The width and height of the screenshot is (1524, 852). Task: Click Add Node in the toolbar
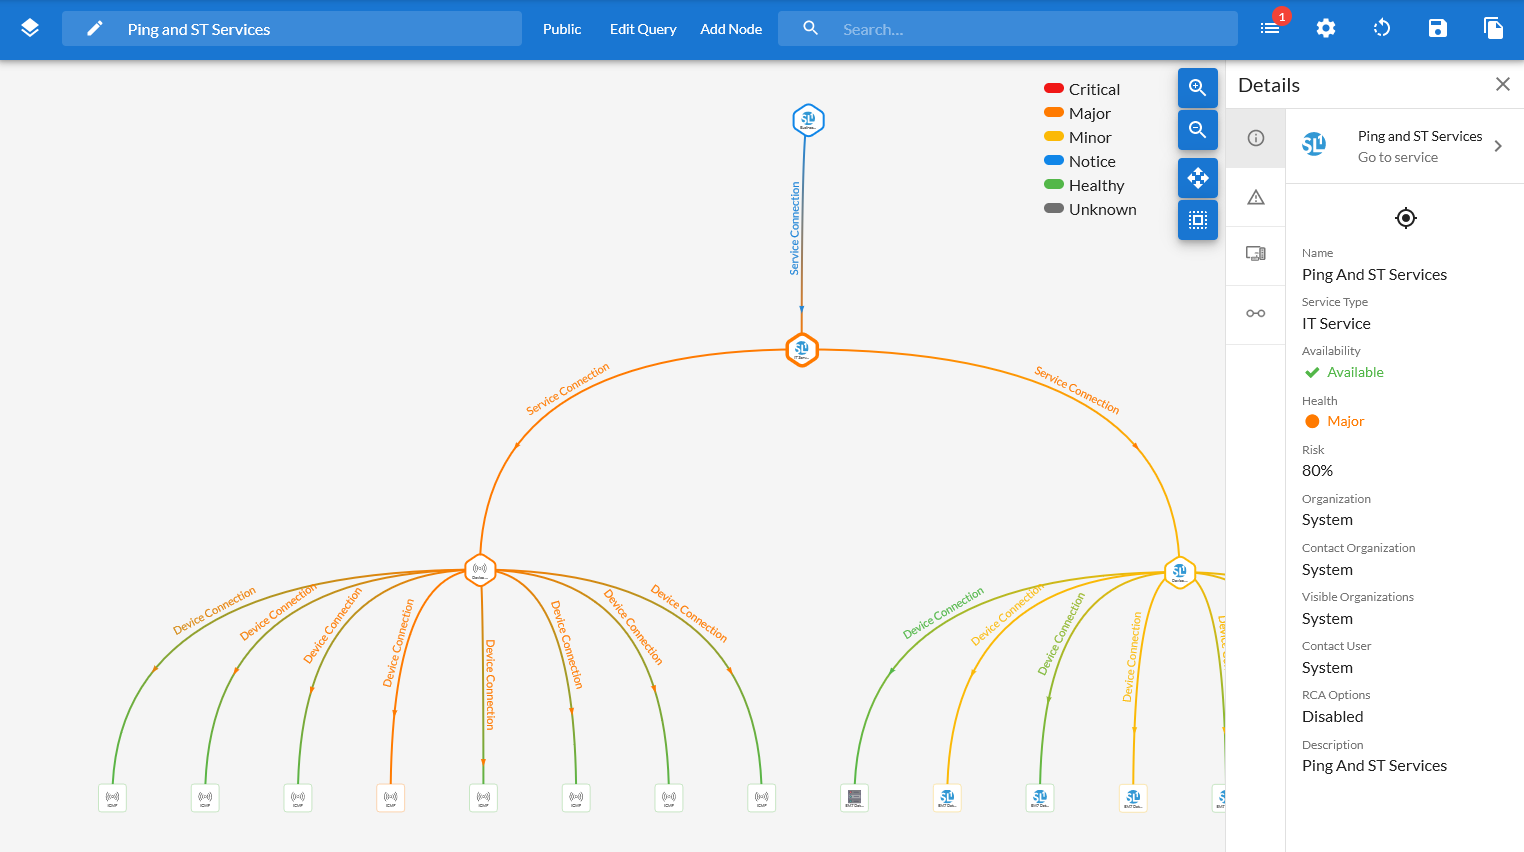[x=731, y=29]
